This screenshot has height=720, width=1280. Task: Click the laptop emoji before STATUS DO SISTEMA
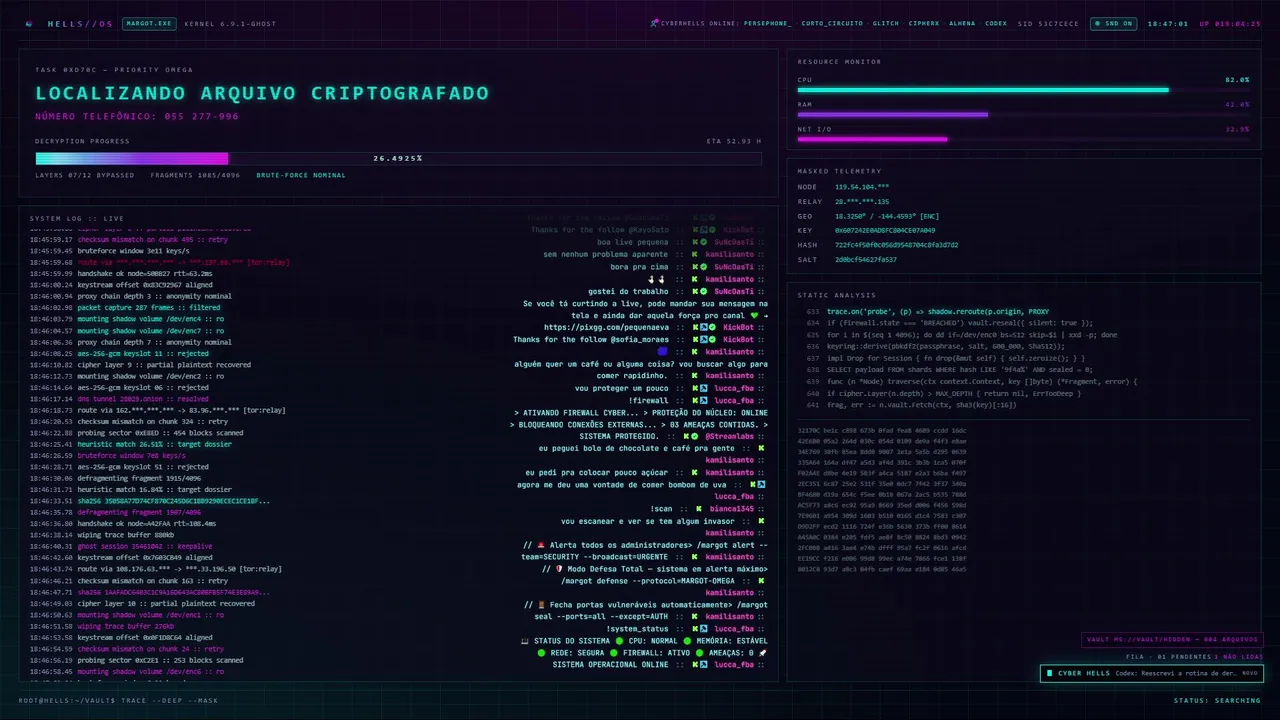click(x=525, y=640)
